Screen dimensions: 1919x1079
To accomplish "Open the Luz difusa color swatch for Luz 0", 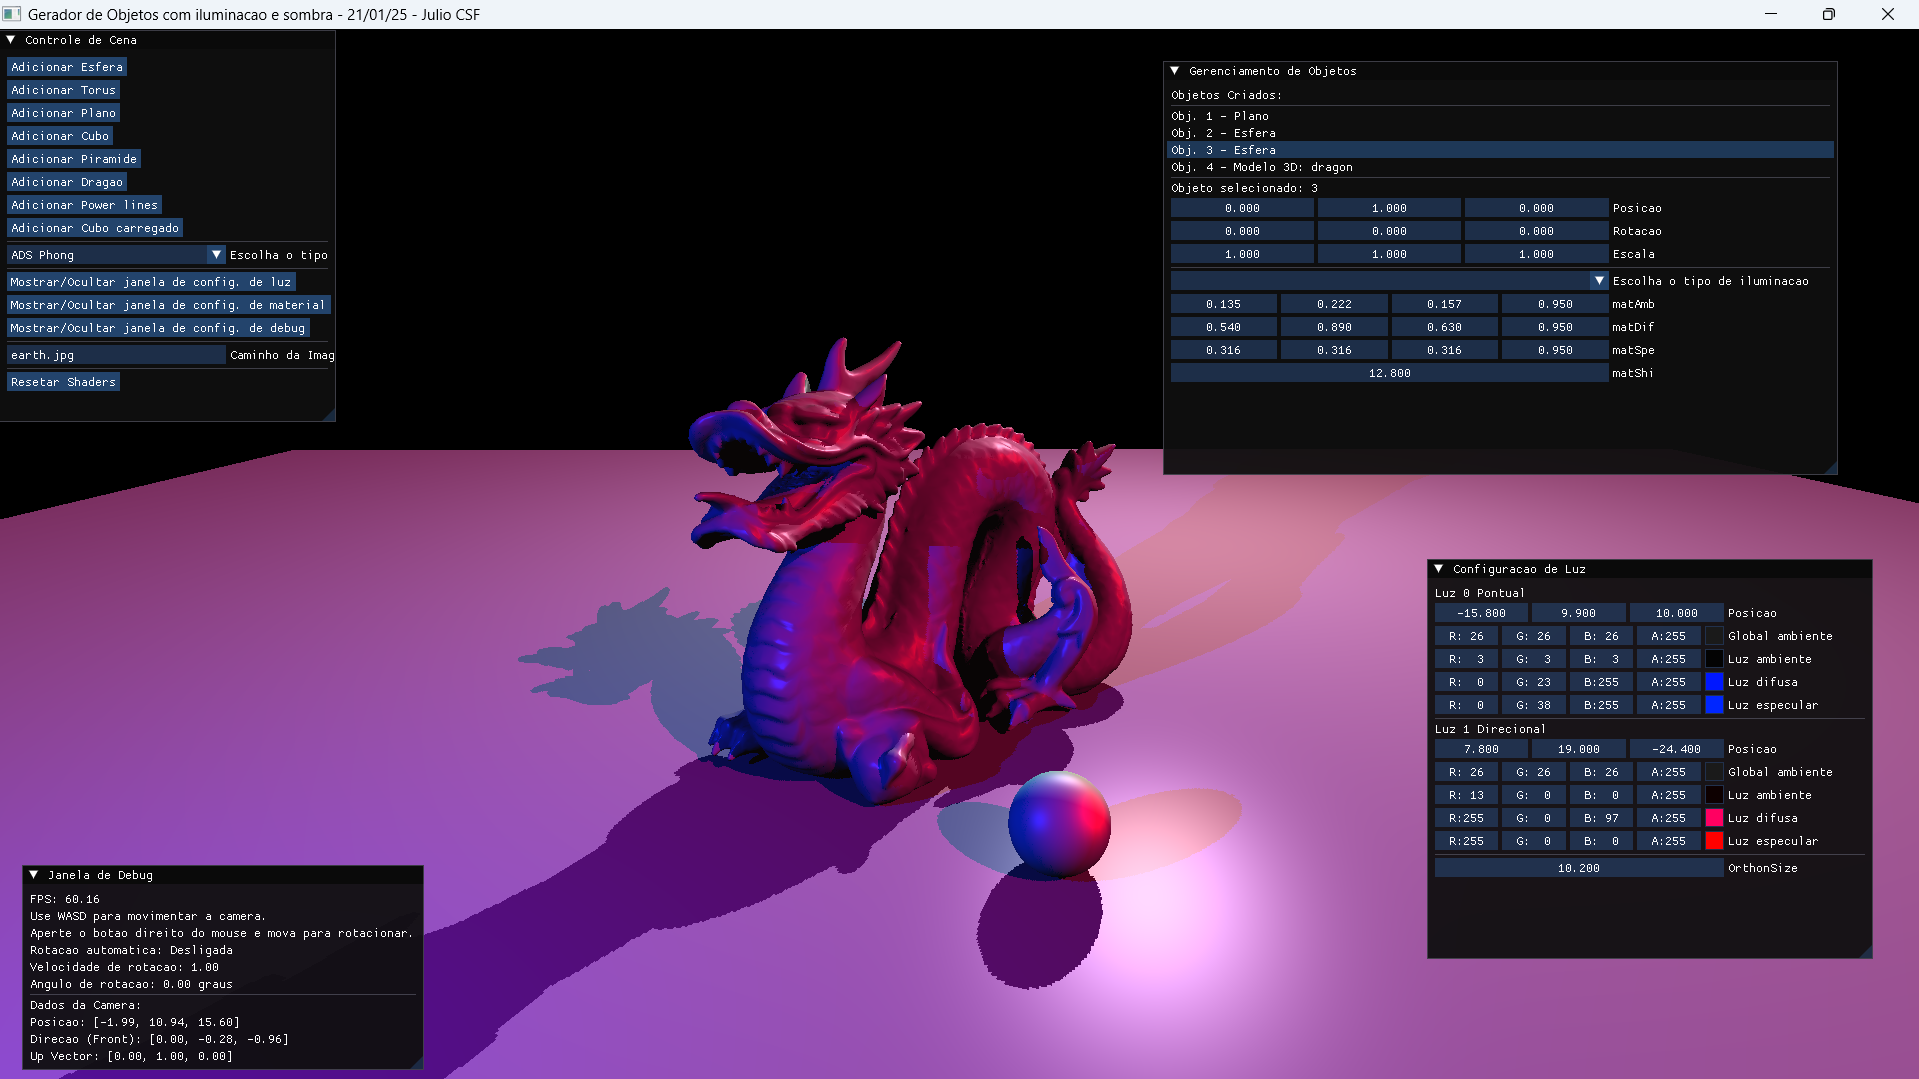I will coord(1715,682).
